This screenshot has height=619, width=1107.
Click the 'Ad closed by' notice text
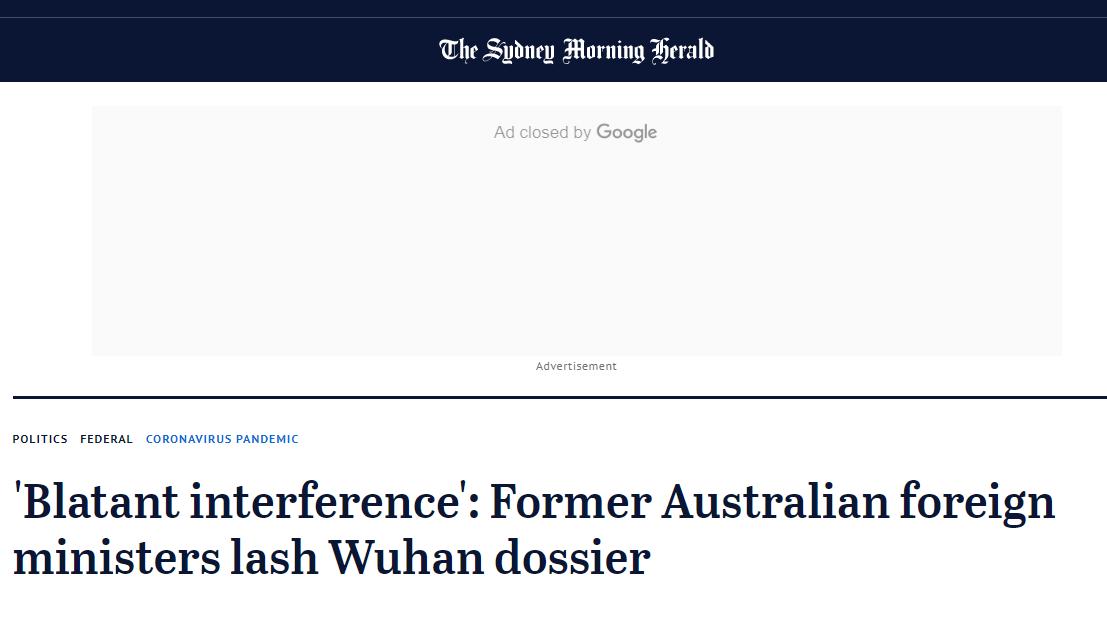(543, 133)
